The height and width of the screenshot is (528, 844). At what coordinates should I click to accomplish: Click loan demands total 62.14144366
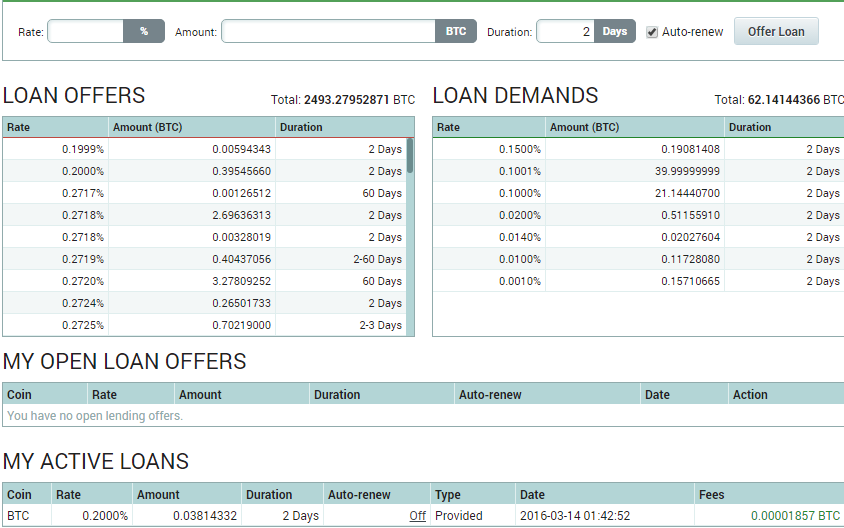tap(784, 100)
